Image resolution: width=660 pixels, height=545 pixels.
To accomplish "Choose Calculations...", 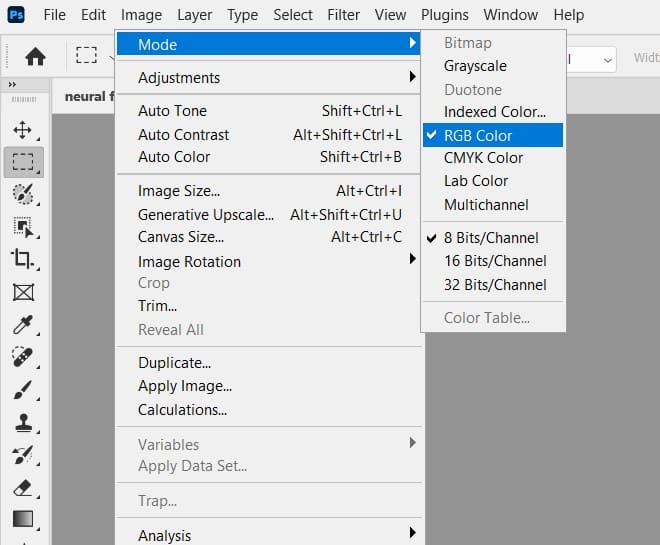I will [x=269, y=409].
